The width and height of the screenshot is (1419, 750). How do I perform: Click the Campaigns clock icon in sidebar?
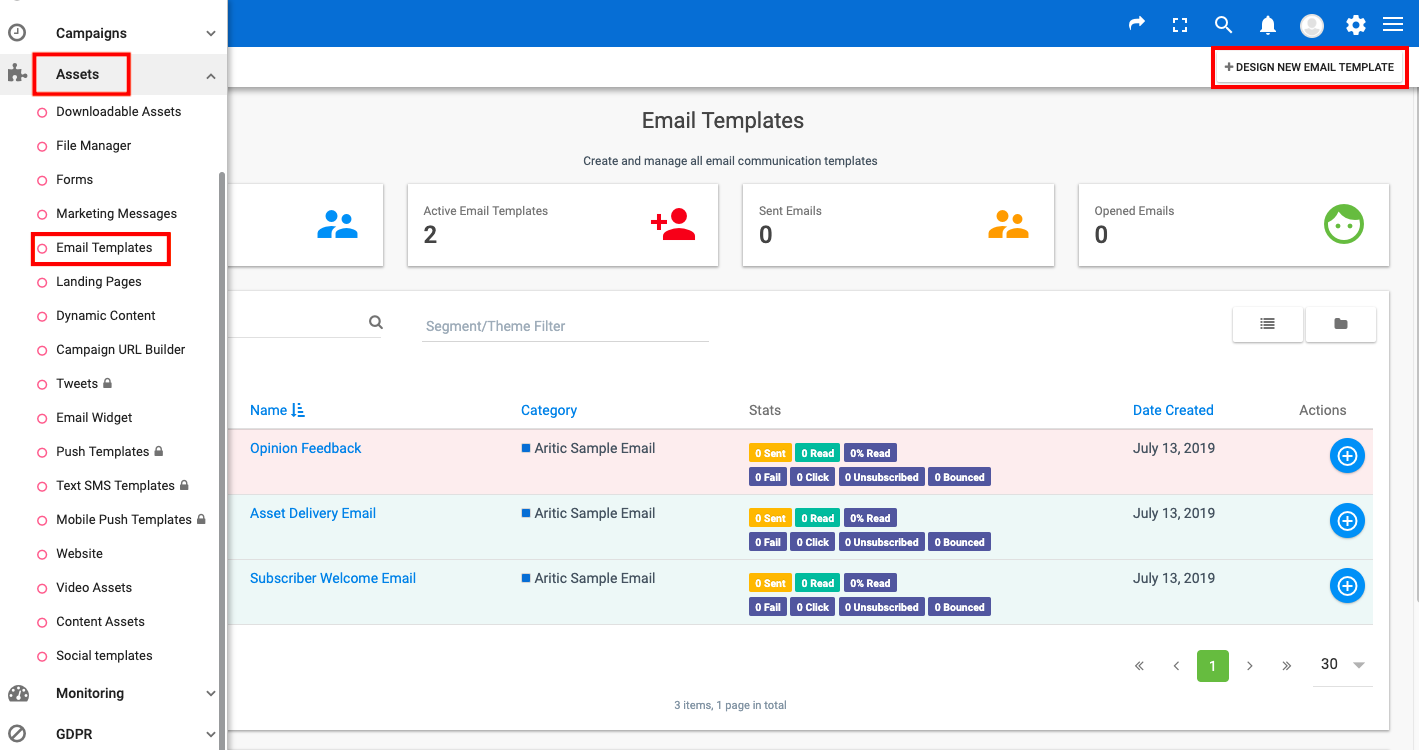coord(17,32)
